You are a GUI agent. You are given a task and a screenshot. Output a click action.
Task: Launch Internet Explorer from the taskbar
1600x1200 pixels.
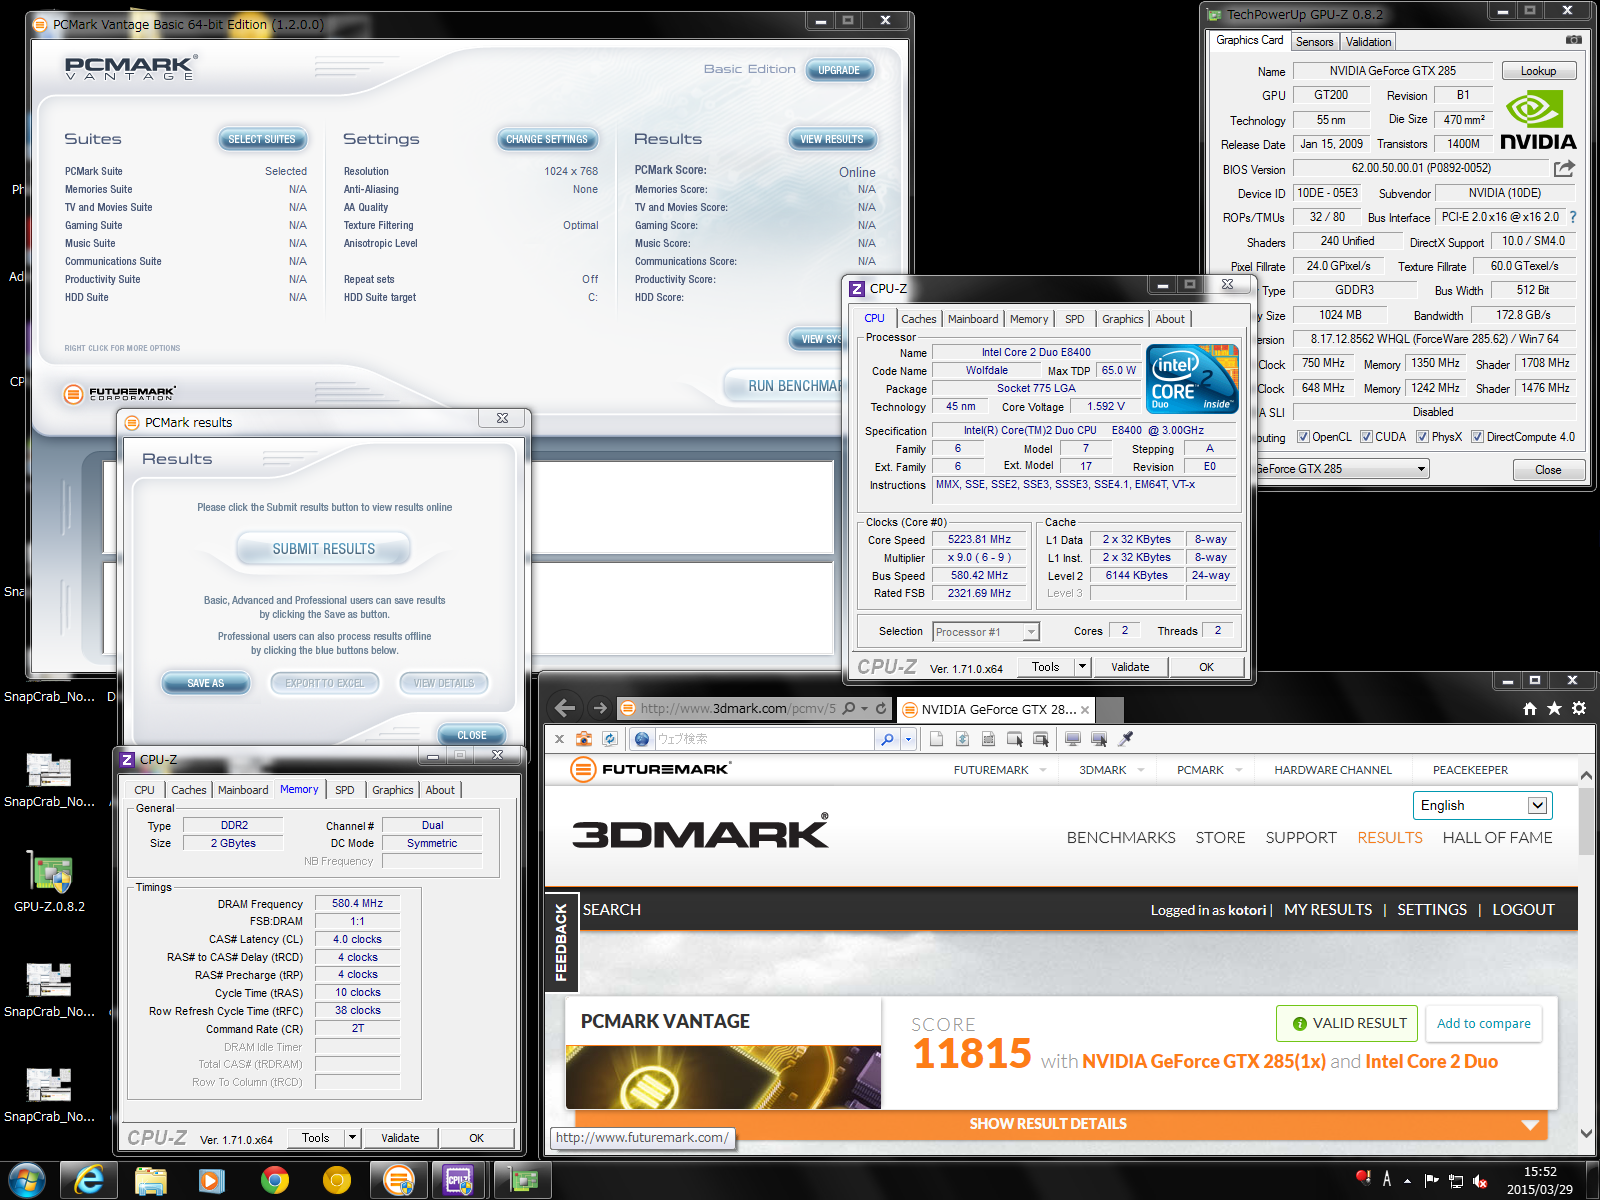(x=89, y=1181)
